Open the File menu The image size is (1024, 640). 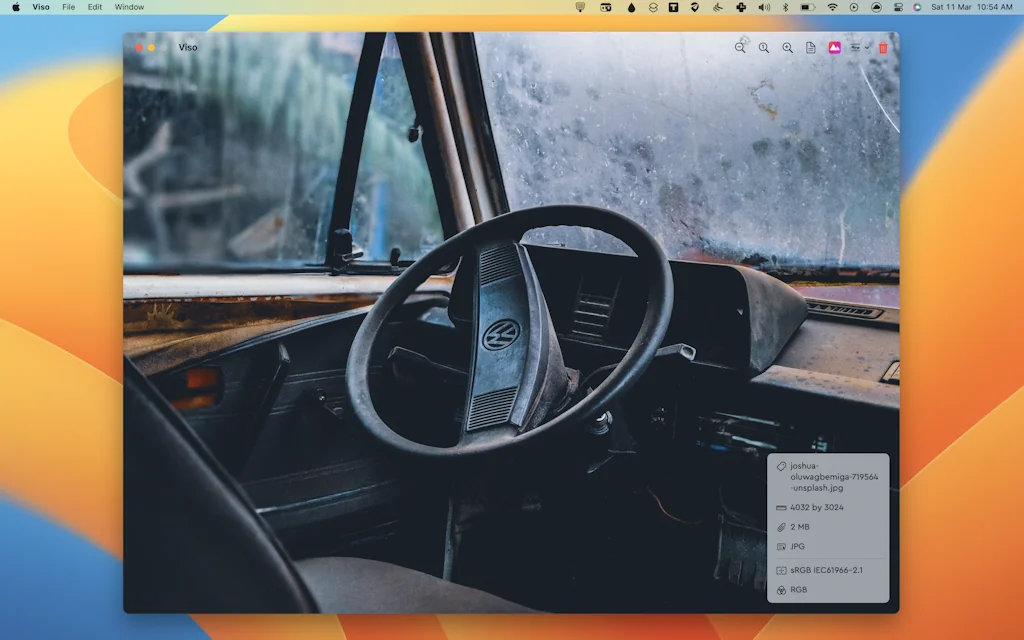tap(67, 7)
